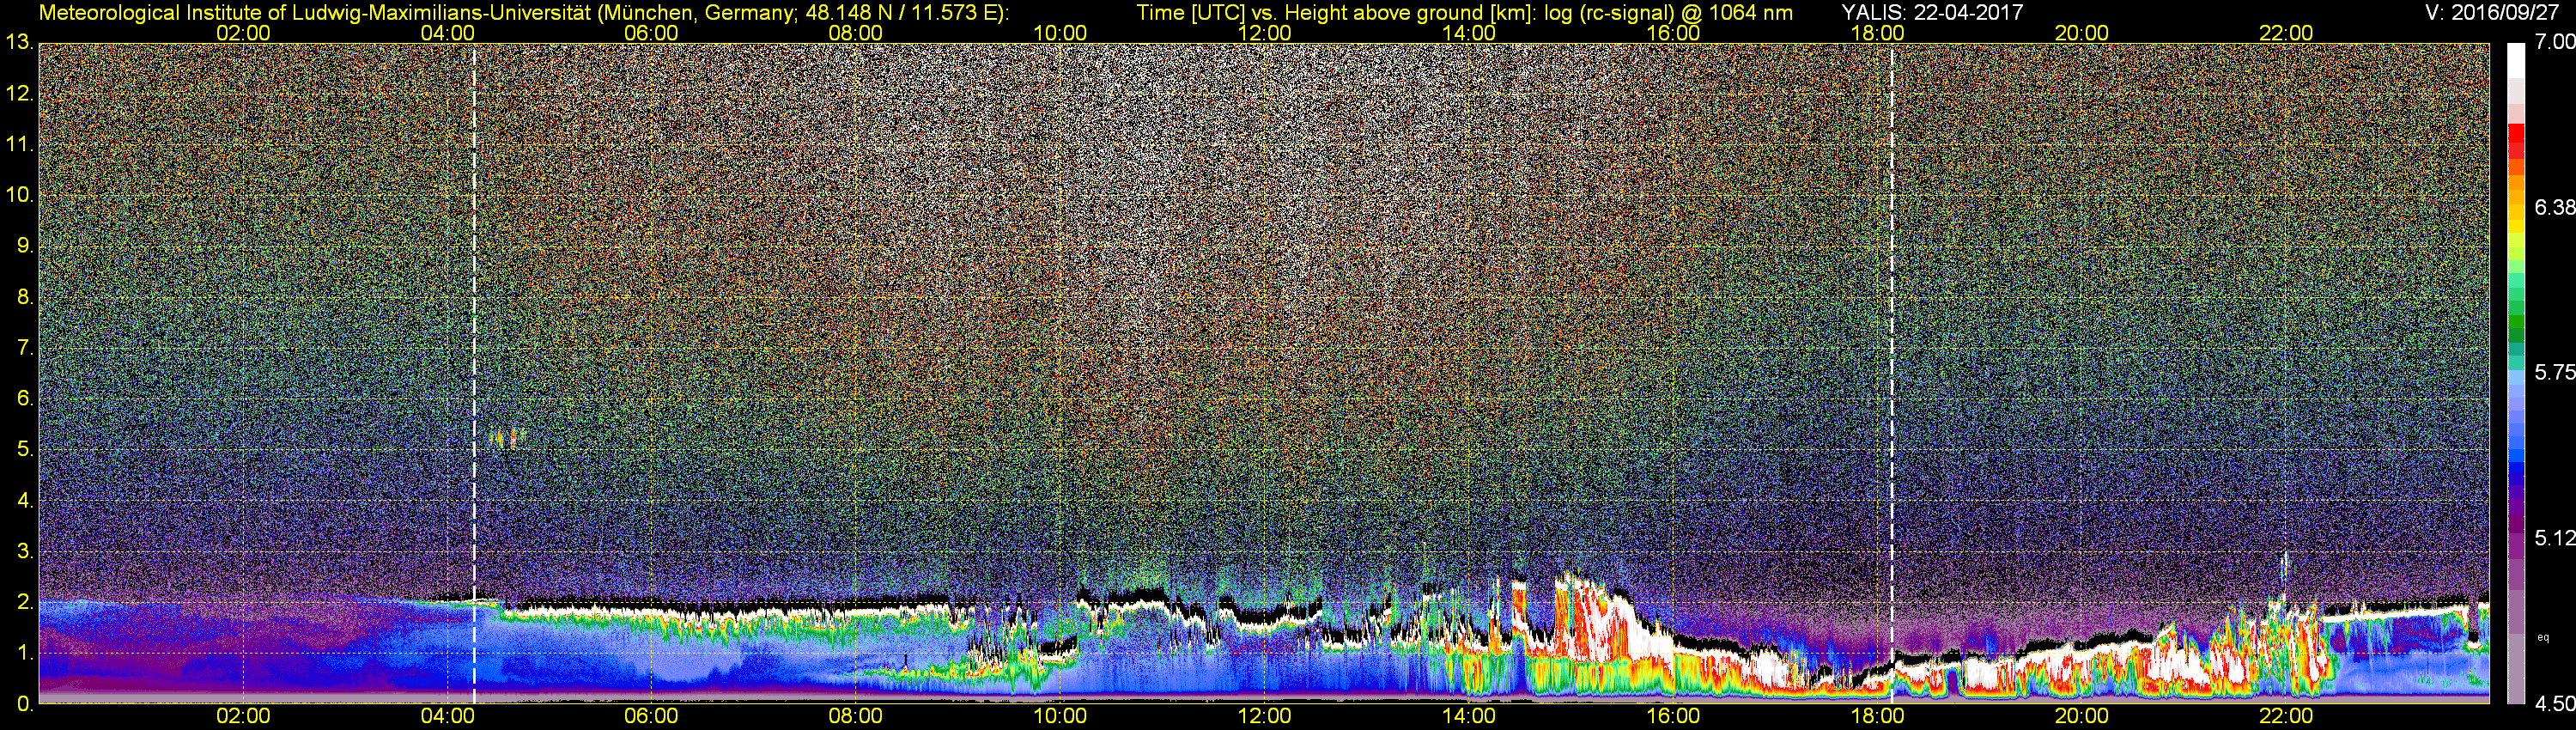Image resolution: width=2576 pixels, height=730 pixels.
Task: Click the top axis '20:00' time label
Action: point(2082,33)
